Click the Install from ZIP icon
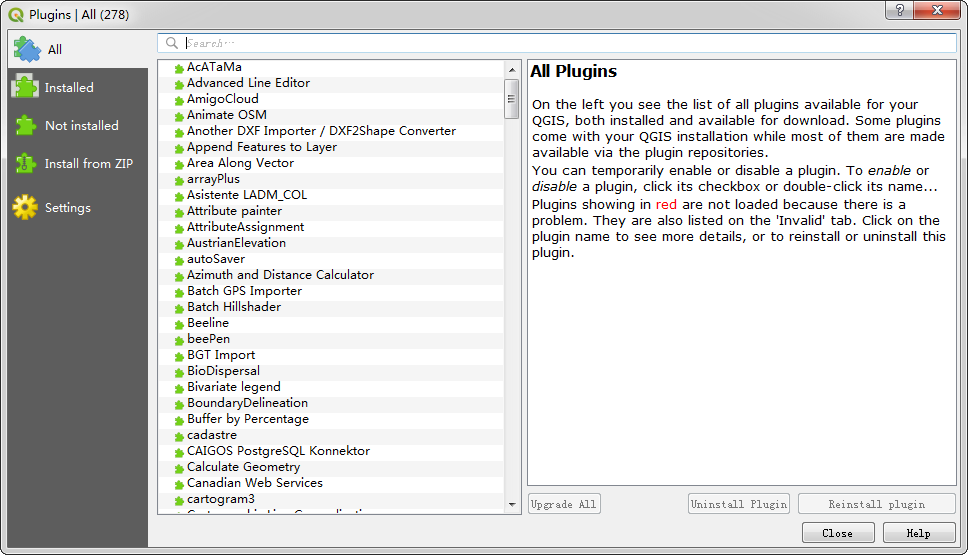Viewport: 968px width, 555px height. point(25,164)
